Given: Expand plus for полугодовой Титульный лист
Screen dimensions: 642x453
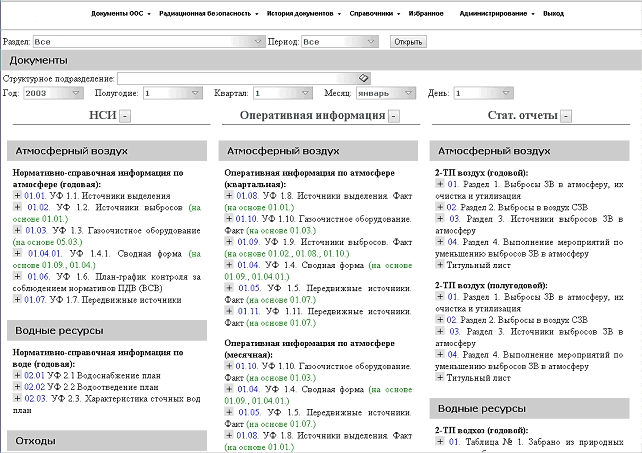Looking at the screenshot, I should coord(440,377).
